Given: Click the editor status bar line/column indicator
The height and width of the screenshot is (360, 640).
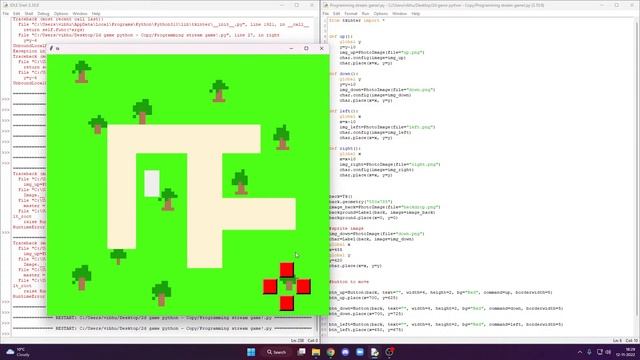Looking at the screenshot, I should pyautogui.click(x=625, y=340).
